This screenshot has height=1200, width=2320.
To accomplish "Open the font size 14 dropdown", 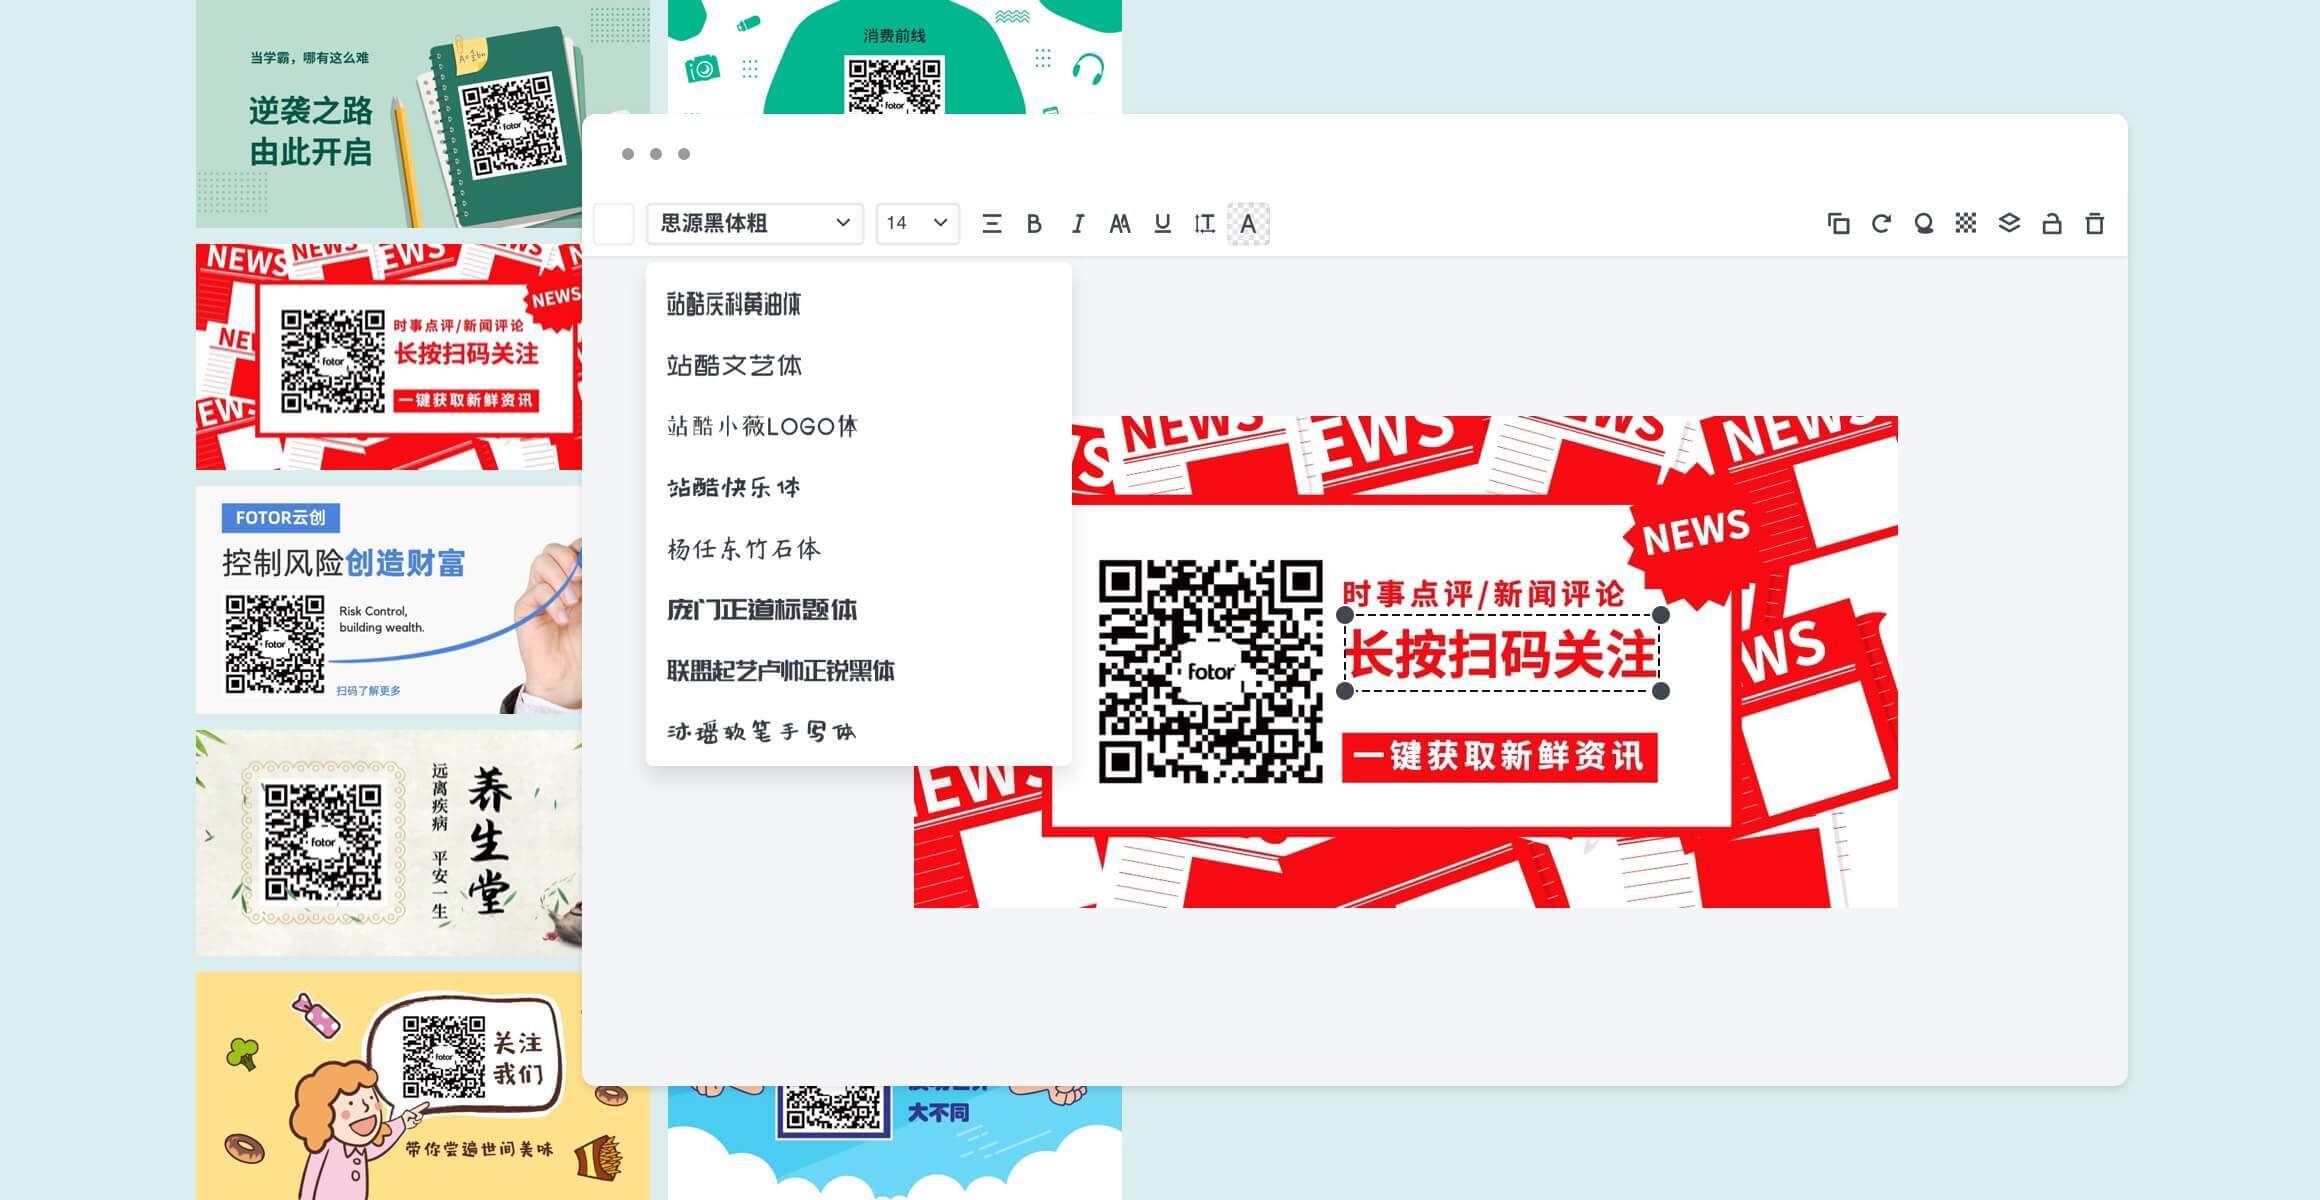I will coord(915,224).
